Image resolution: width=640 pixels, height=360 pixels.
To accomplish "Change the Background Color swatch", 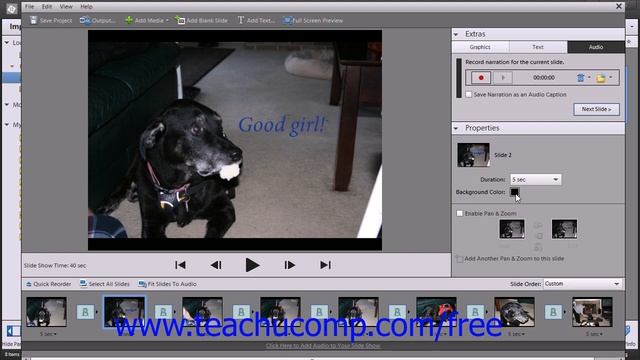I will pyautogui.click(x=514, y=192).
